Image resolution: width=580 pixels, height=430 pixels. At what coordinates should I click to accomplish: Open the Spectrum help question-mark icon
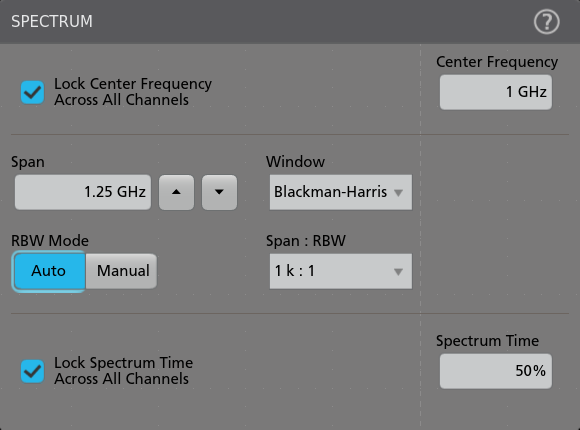point(546,22)
